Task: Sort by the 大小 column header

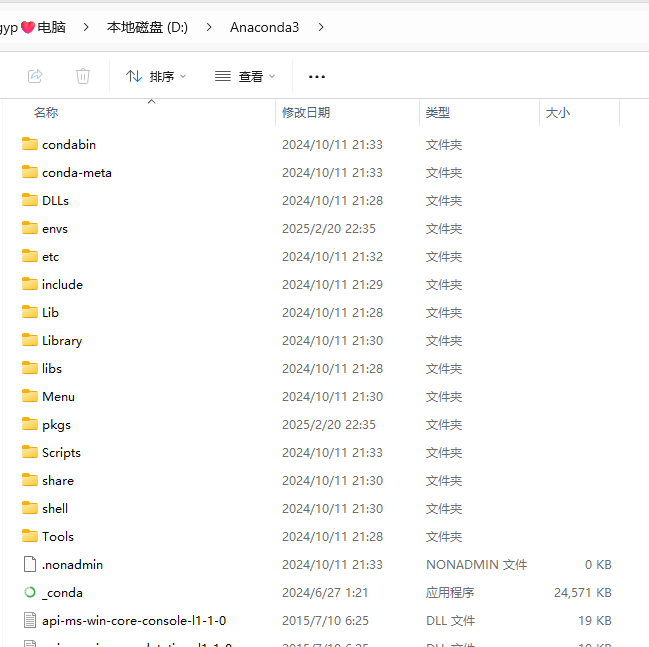Action: 558,113
